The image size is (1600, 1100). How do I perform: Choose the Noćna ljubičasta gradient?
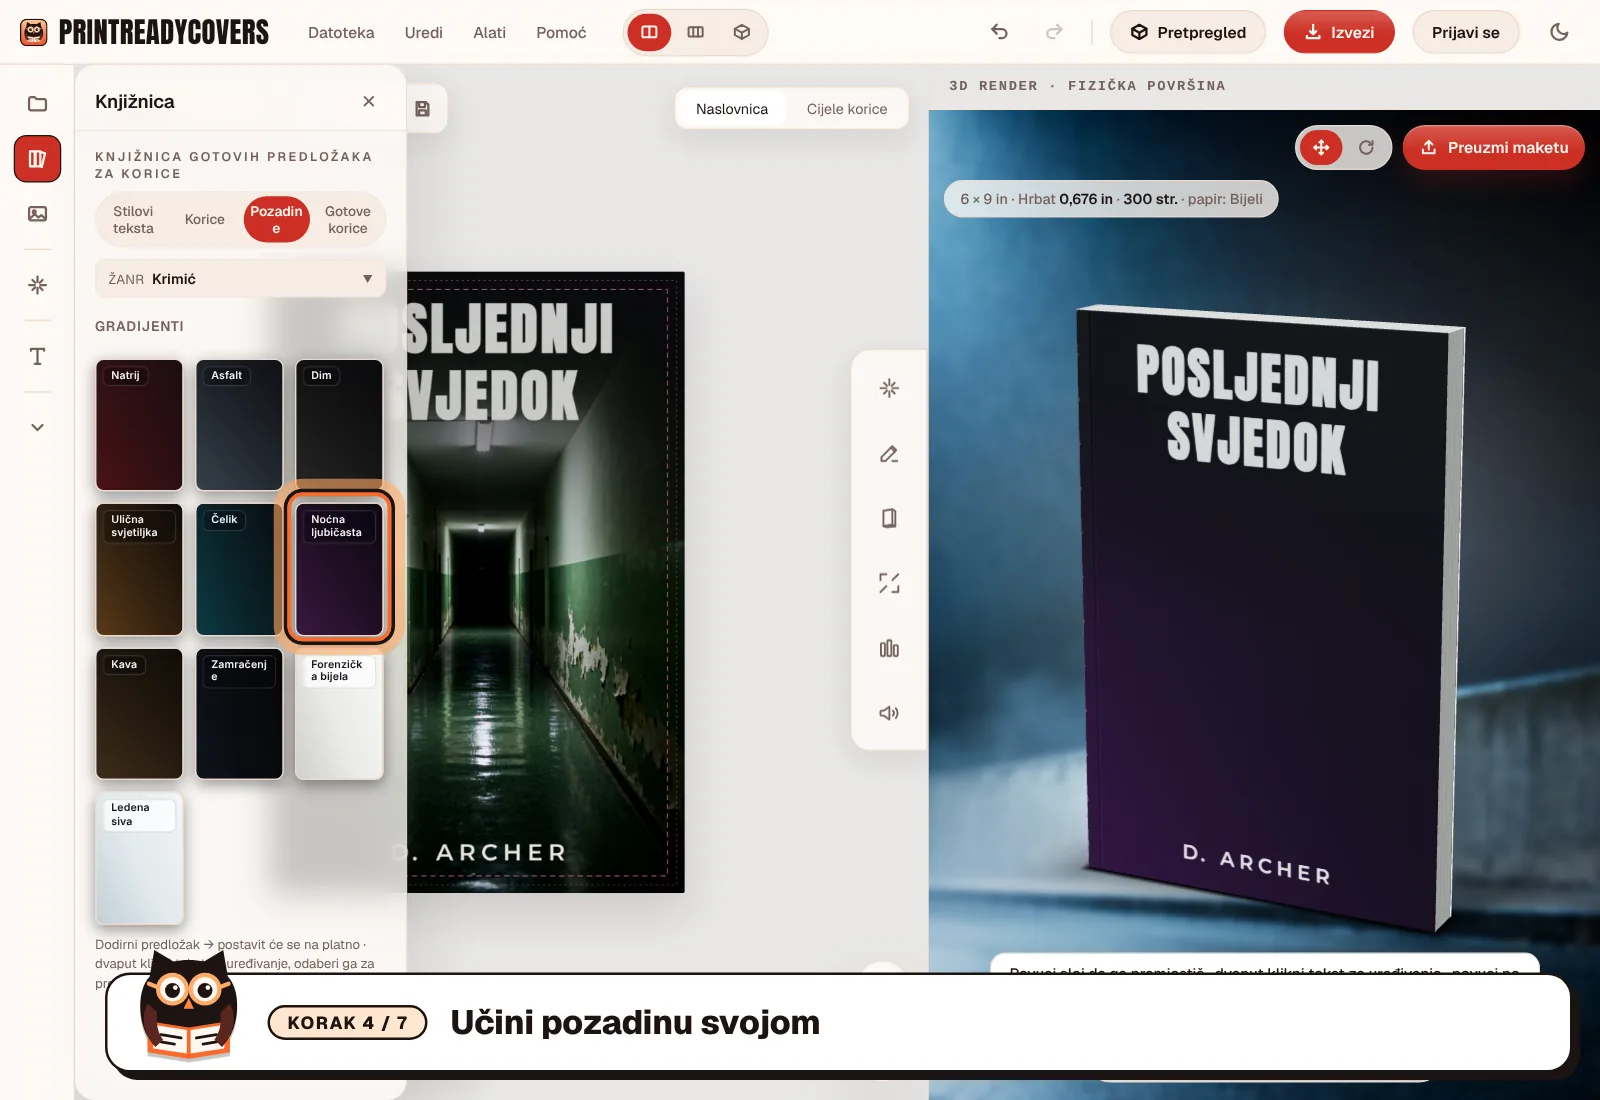coord(339,569)
